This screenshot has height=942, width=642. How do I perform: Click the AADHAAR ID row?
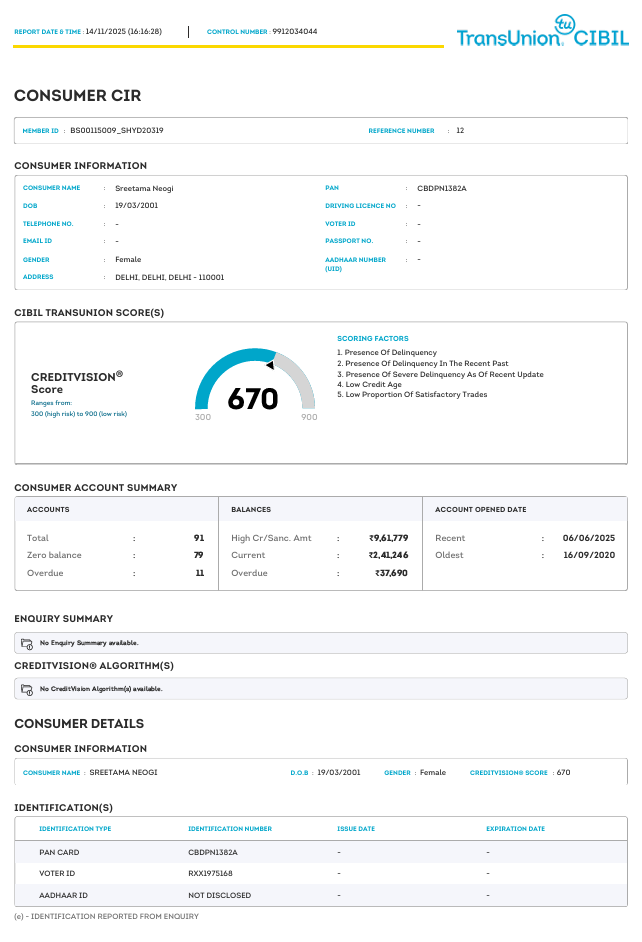pyautogui.click(x=321, y=895)
